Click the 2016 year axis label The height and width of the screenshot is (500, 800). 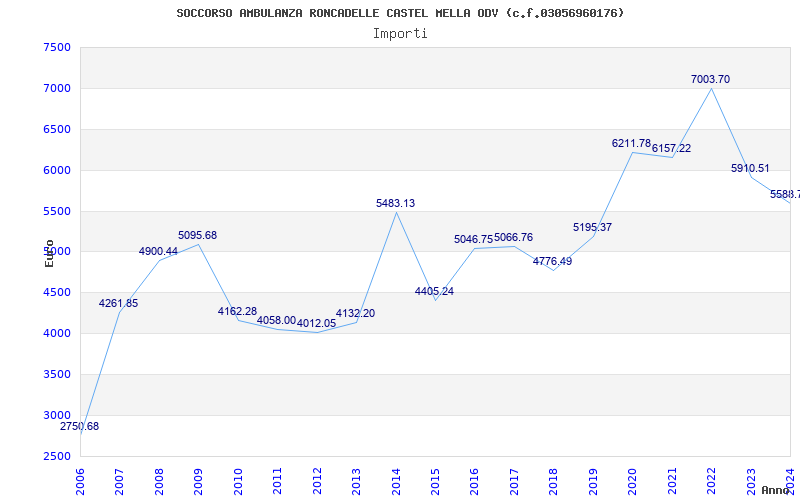474,482
